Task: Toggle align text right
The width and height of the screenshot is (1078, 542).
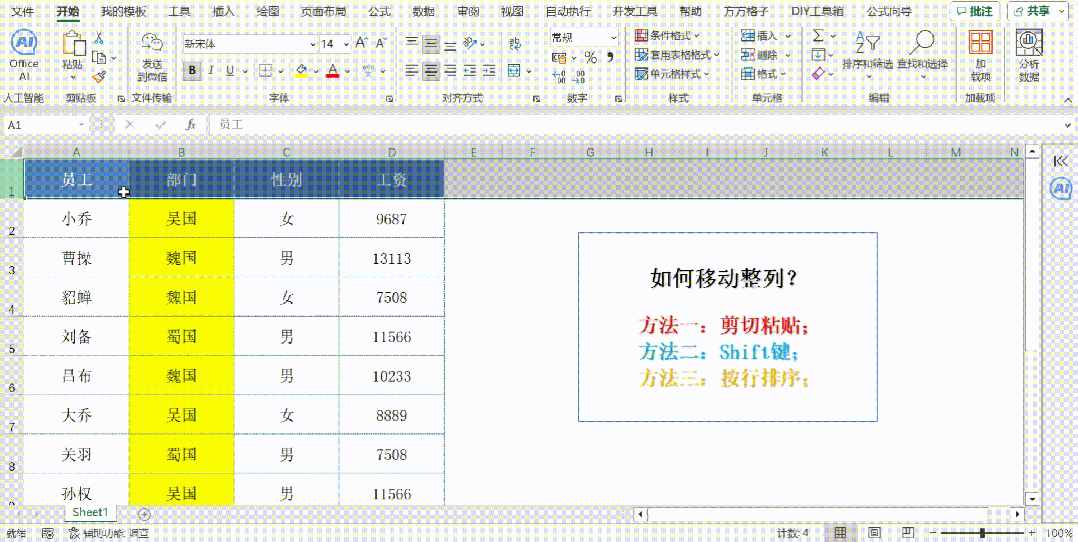Action: 450,70
